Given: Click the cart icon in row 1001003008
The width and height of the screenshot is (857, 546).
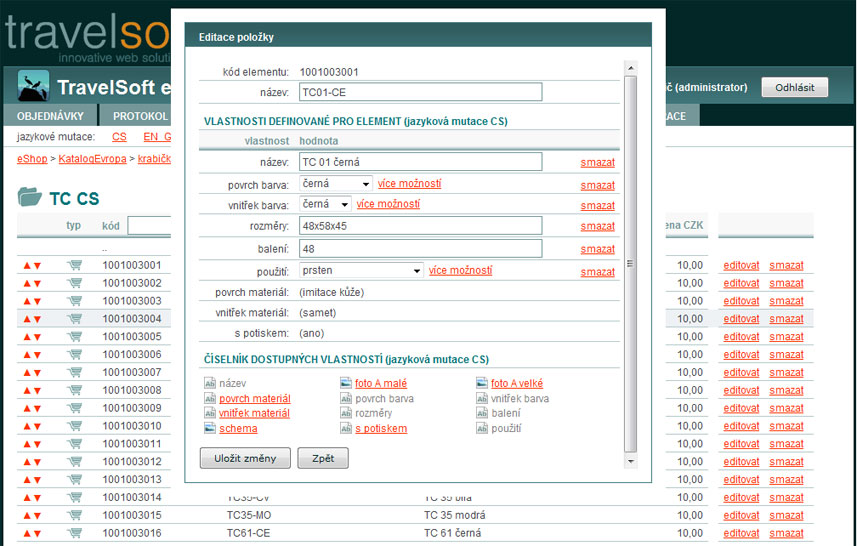Looking at the screenshot, I should pos(75,390).
